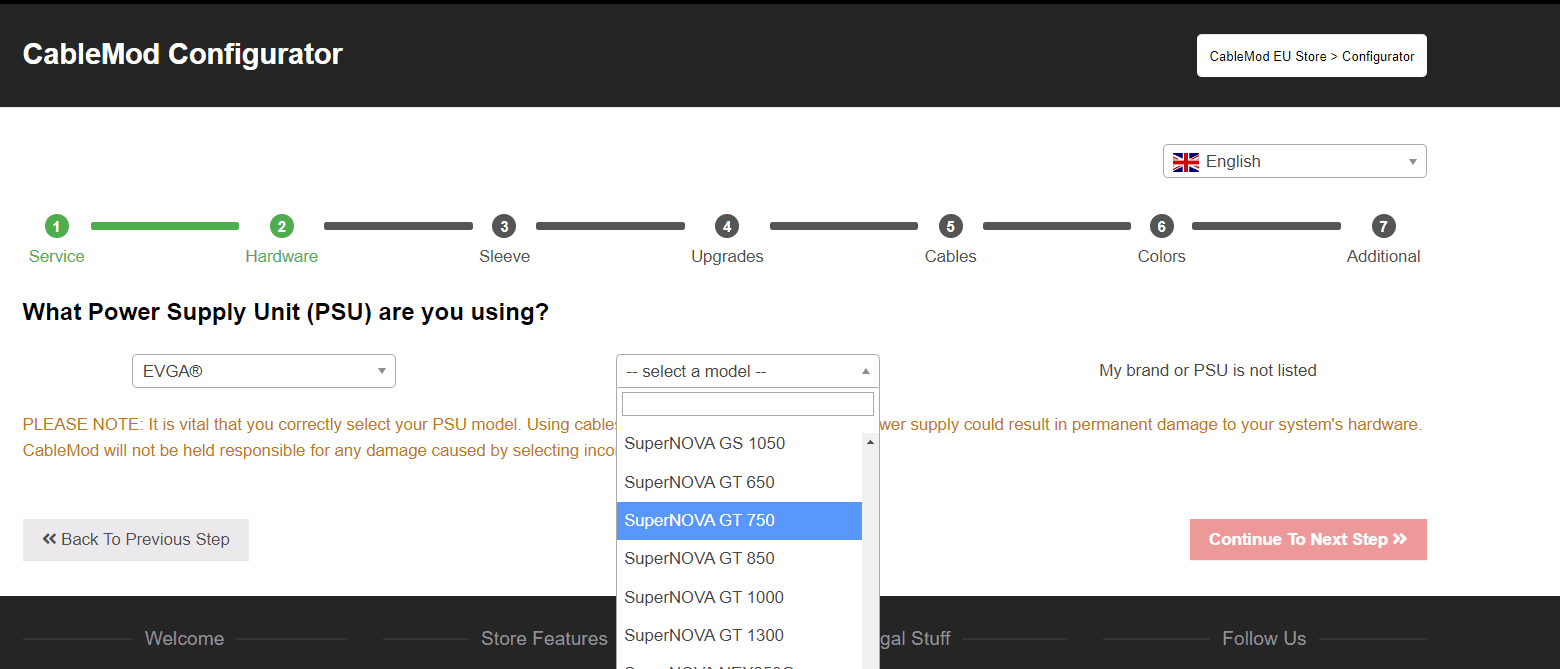Select SuperNOVA GT 650 from list
Viewport: 1560px width, 669px height.
point(739,482)
